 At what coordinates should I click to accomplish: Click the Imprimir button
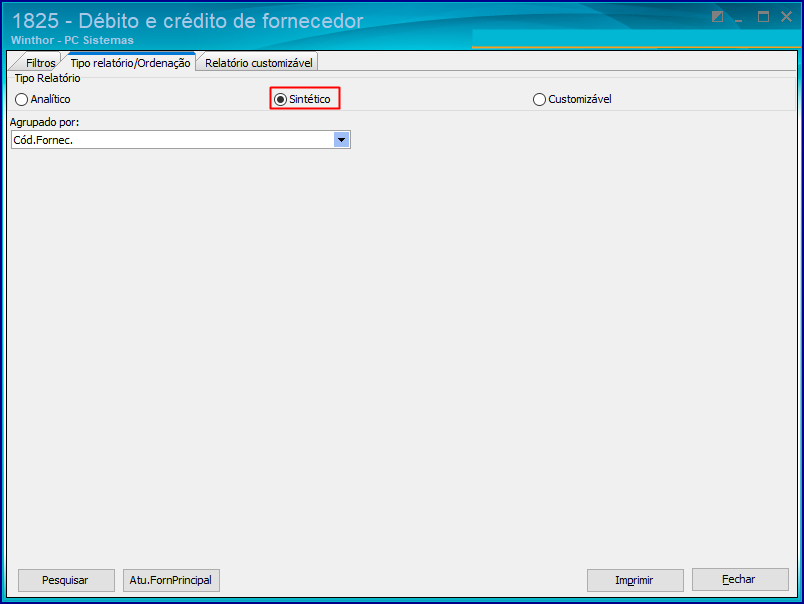pos(635,580)
